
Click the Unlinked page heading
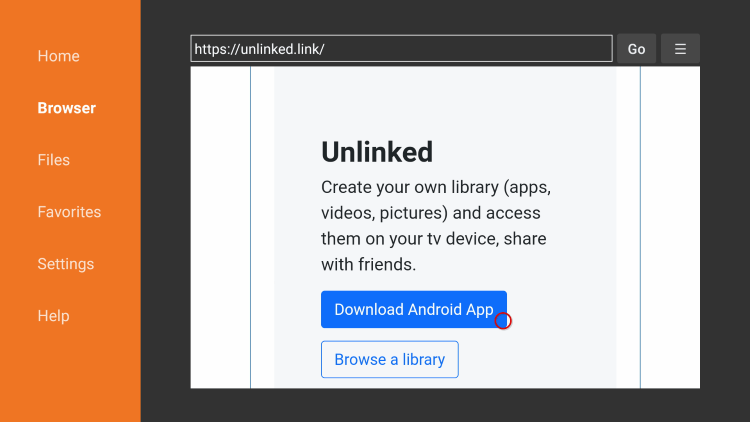[x=377, y=152]
